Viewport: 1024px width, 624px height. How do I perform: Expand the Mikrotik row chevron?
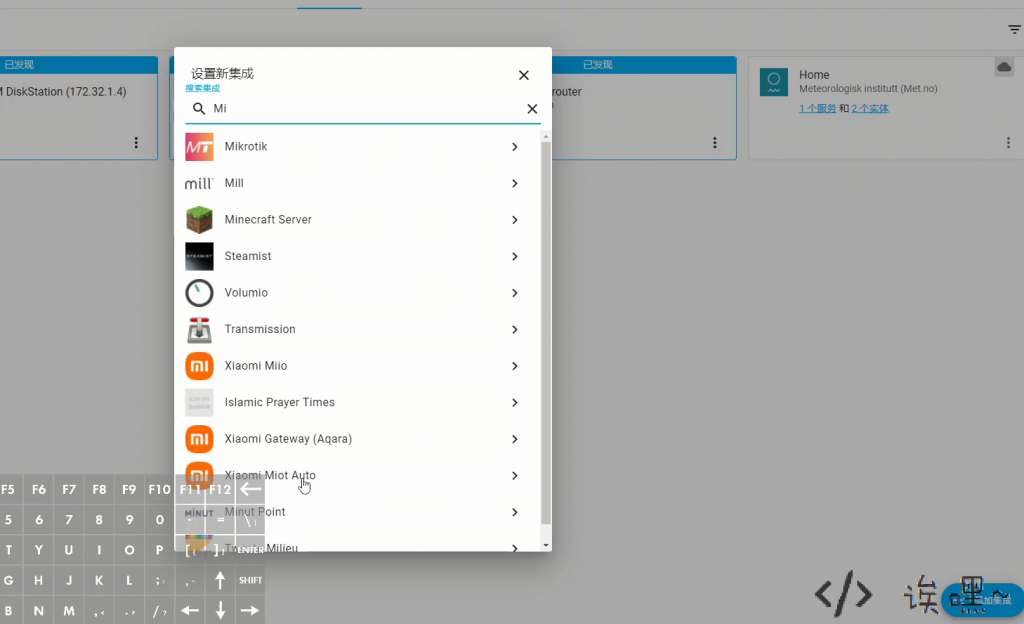(515, 147)
